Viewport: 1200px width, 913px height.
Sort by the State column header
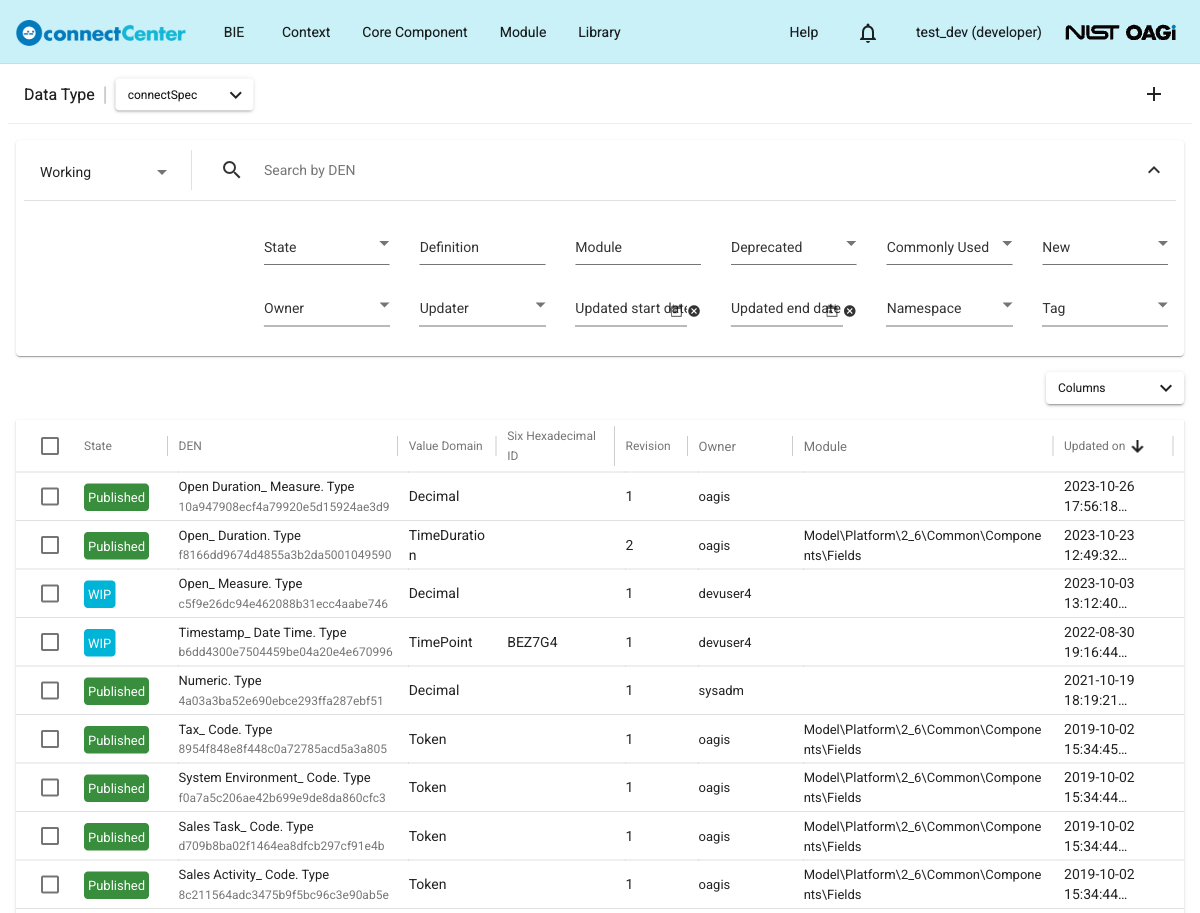pos(98,446)
